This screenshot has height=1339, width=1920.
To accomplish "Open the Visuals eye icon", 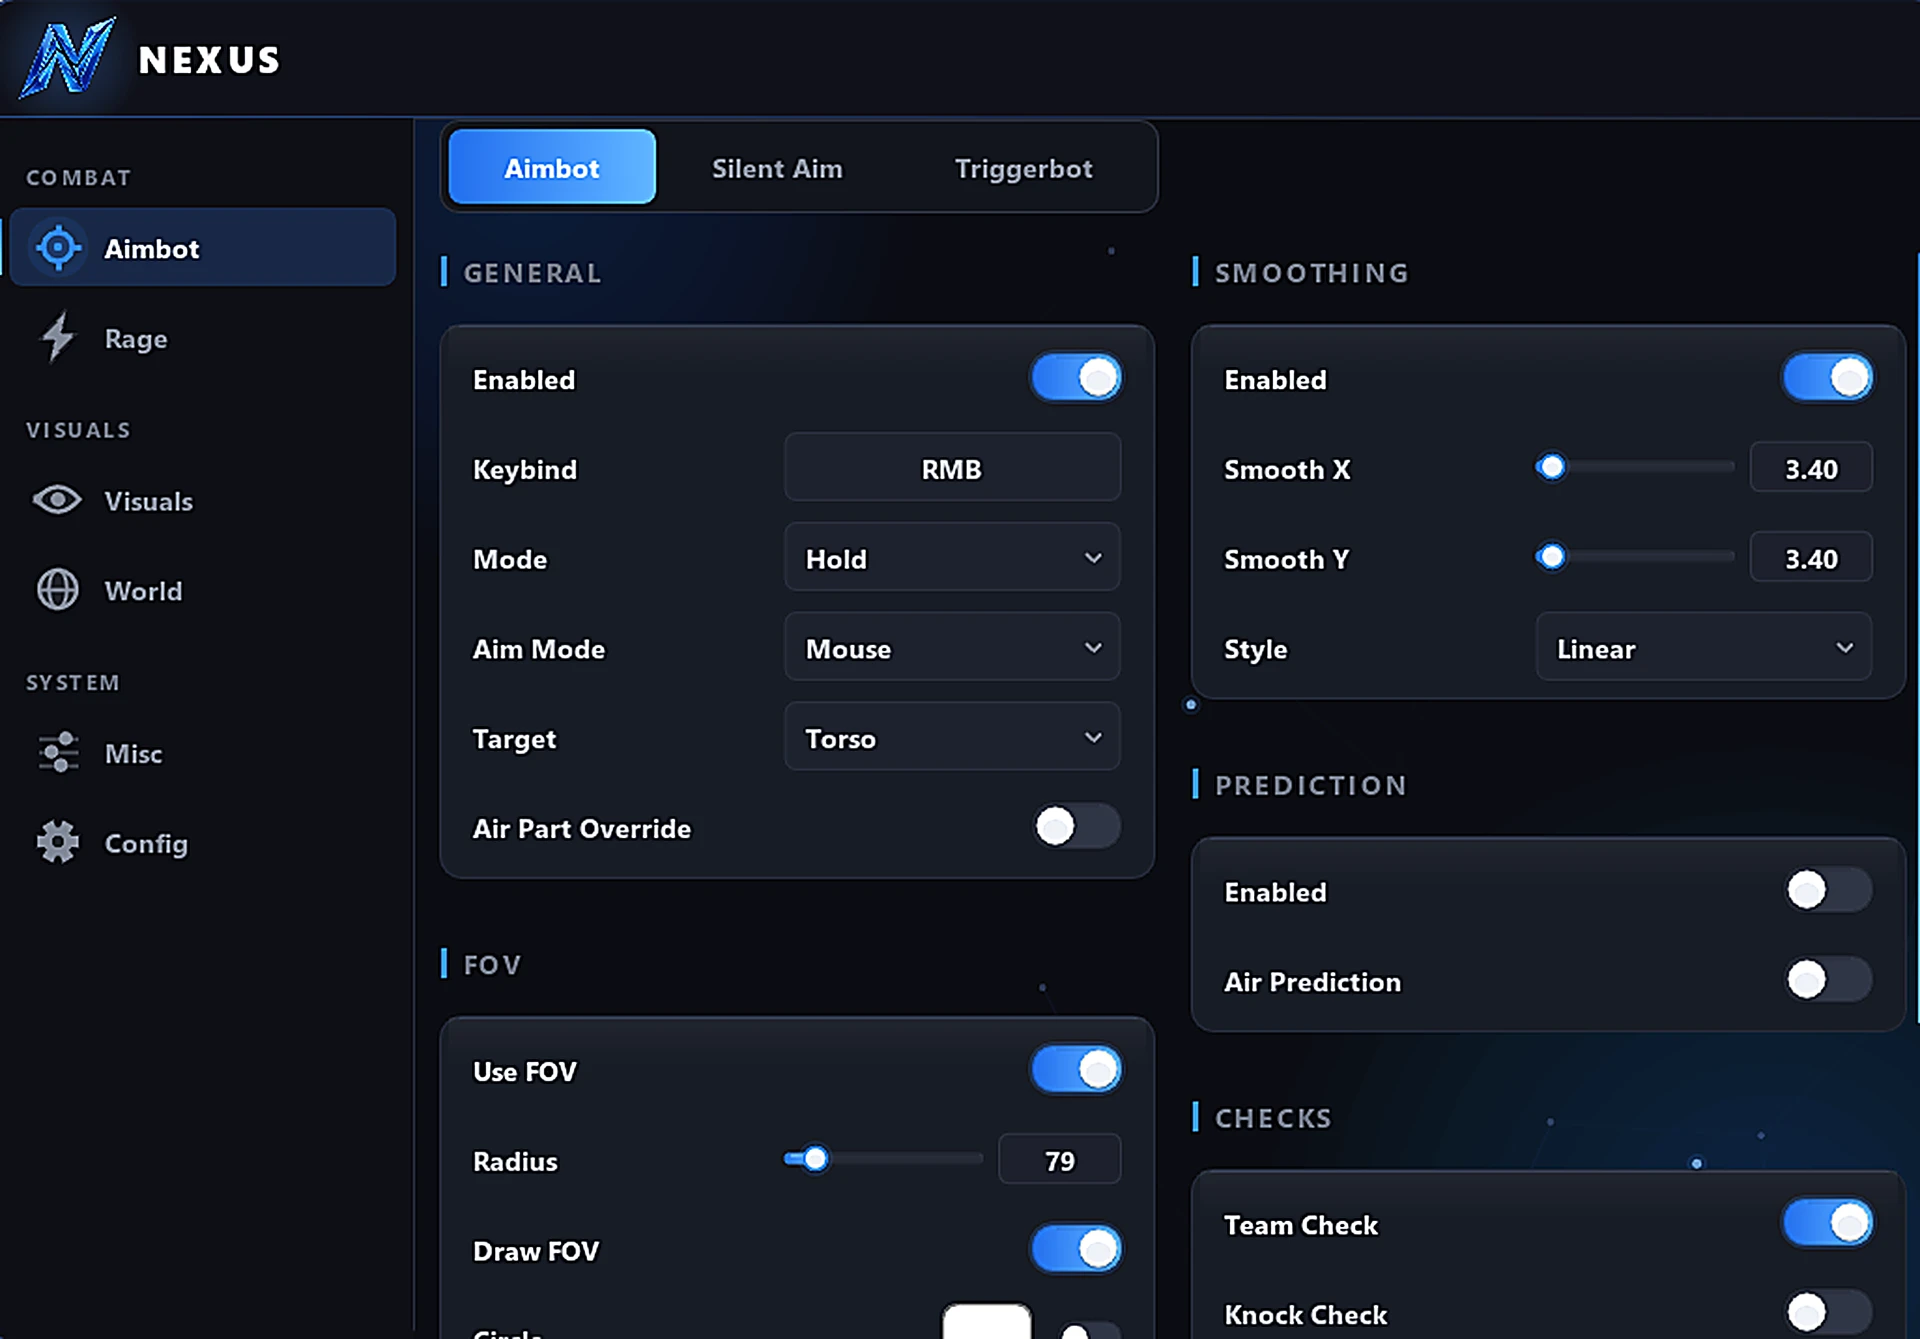I will click(x=57, y=500).
